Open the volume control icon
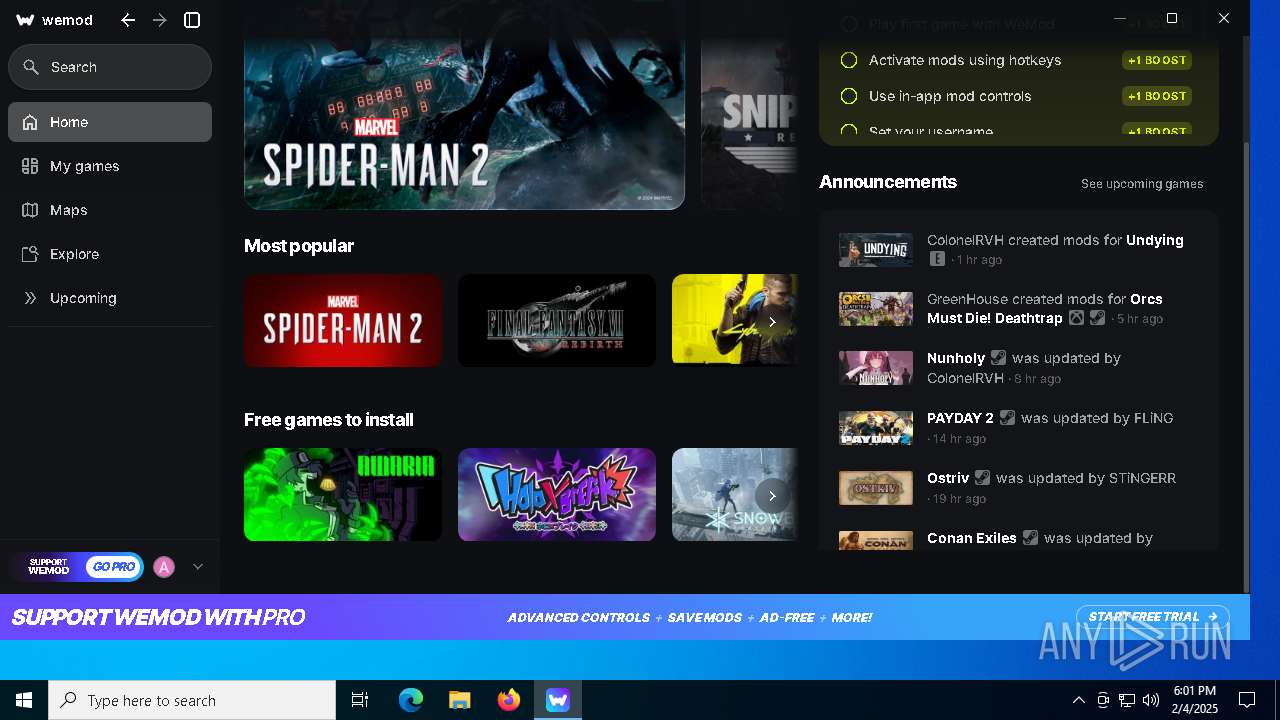Viewport: 1280px width, 720px height. tap(1151, 700)
